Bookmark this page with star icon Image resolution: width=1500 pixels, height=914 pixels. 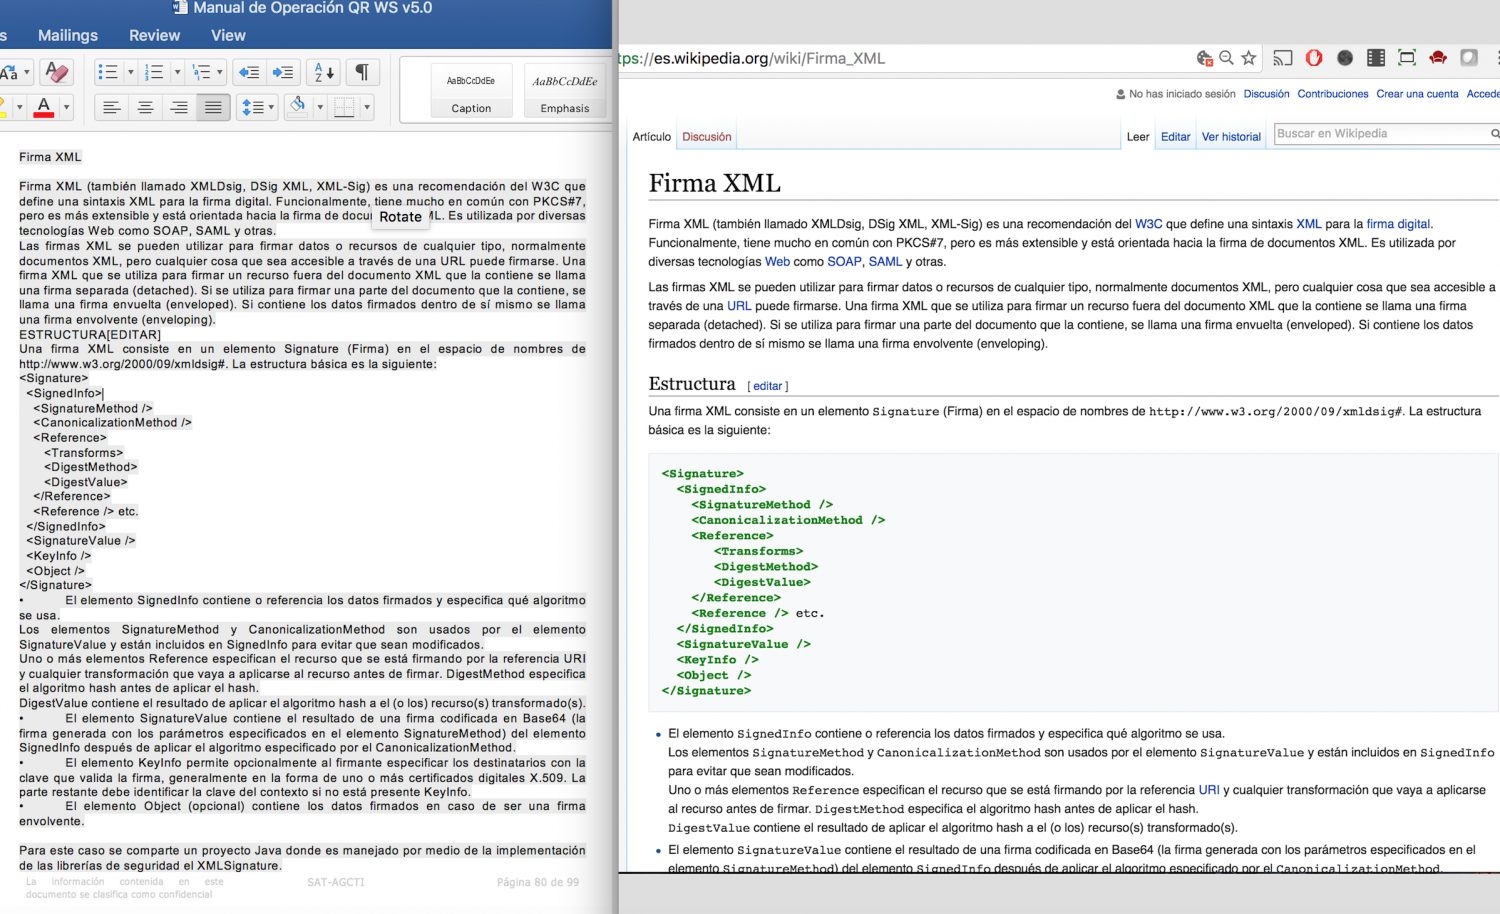1249,58
